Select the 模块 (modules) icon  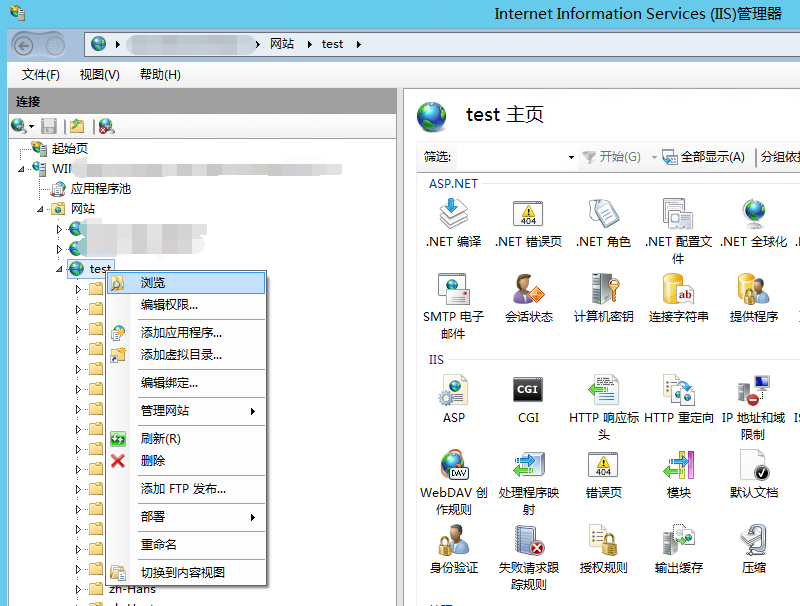pos(678,466)
